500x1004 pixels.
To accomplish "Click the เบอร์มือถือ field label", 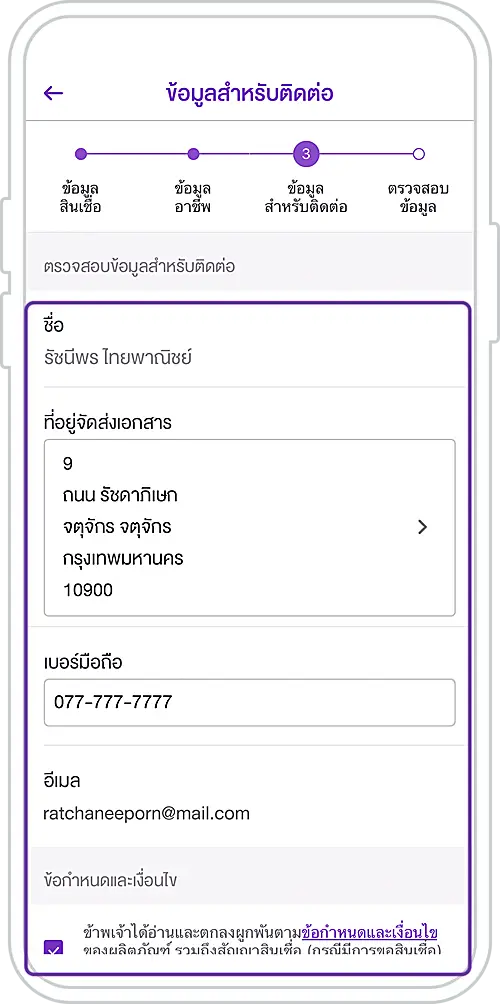I will pos(83,663).
